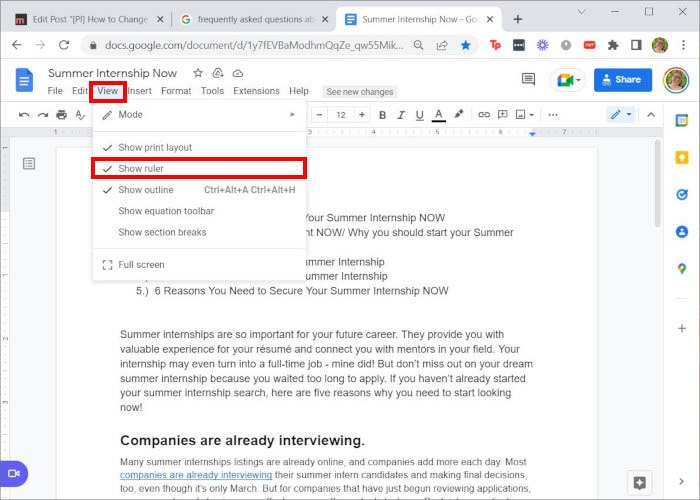700x500 pixels.
Task: Open the Insert menu
Action: tap(140, 91)
